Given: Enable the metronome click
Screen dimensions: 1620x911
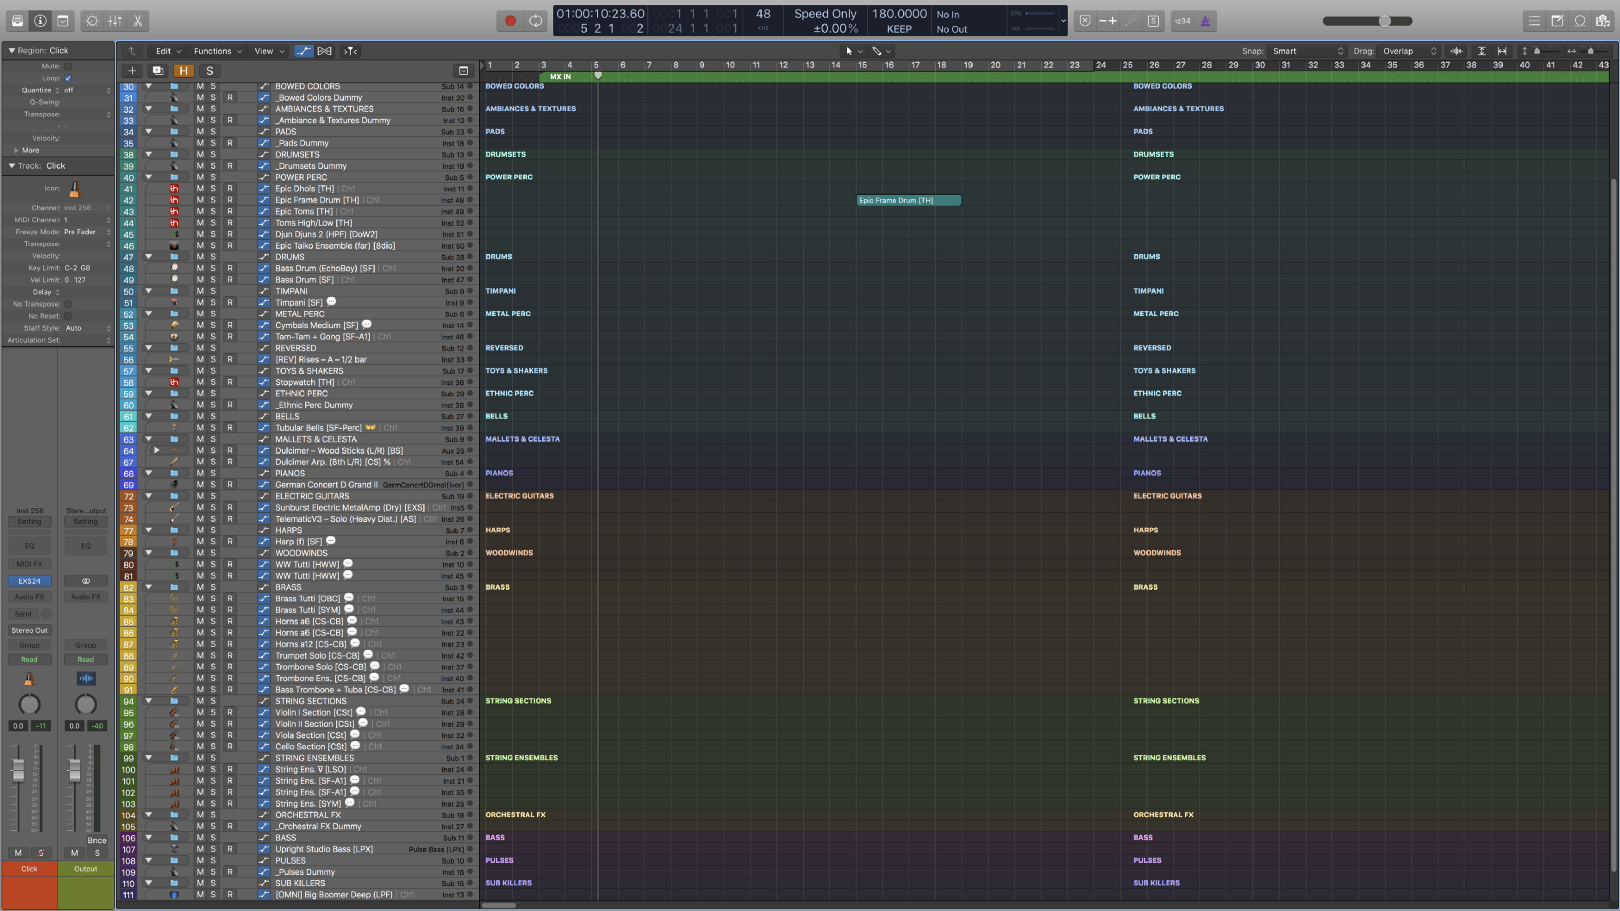Looking at the screenshot, I should coord(1205,20).
